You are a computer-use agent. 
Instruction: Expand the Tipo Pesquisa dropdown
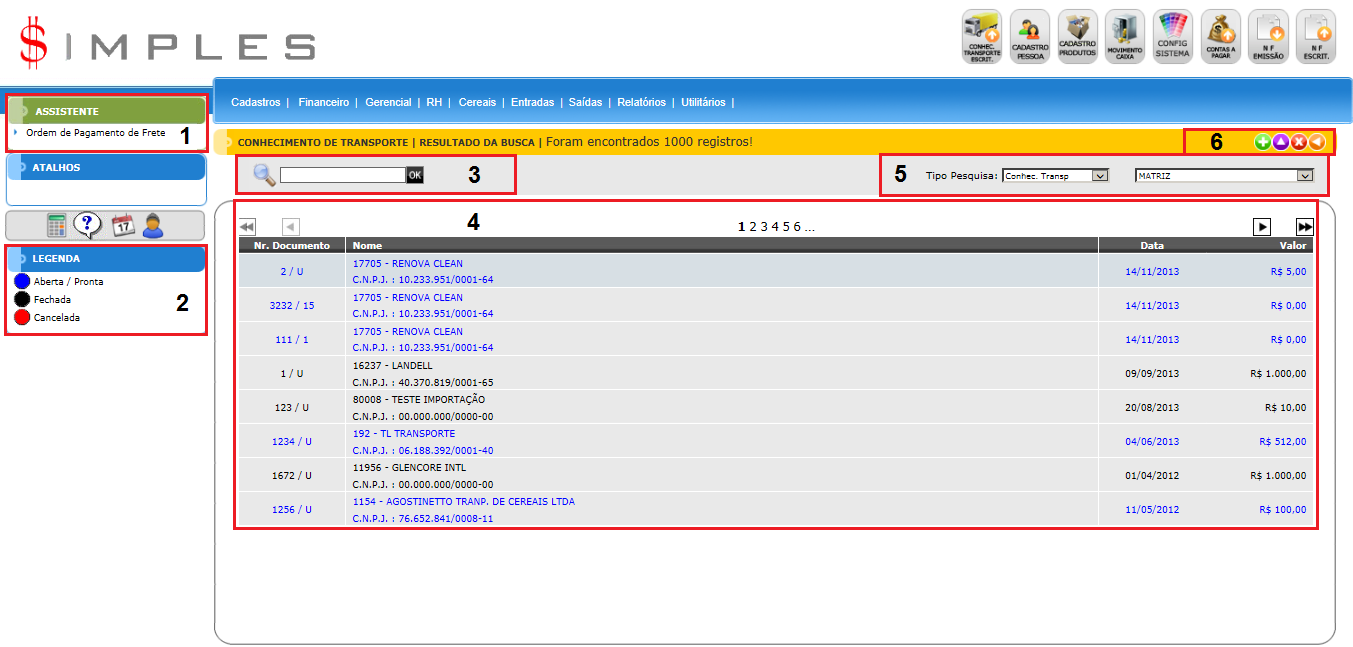(x=1055, y=176)
